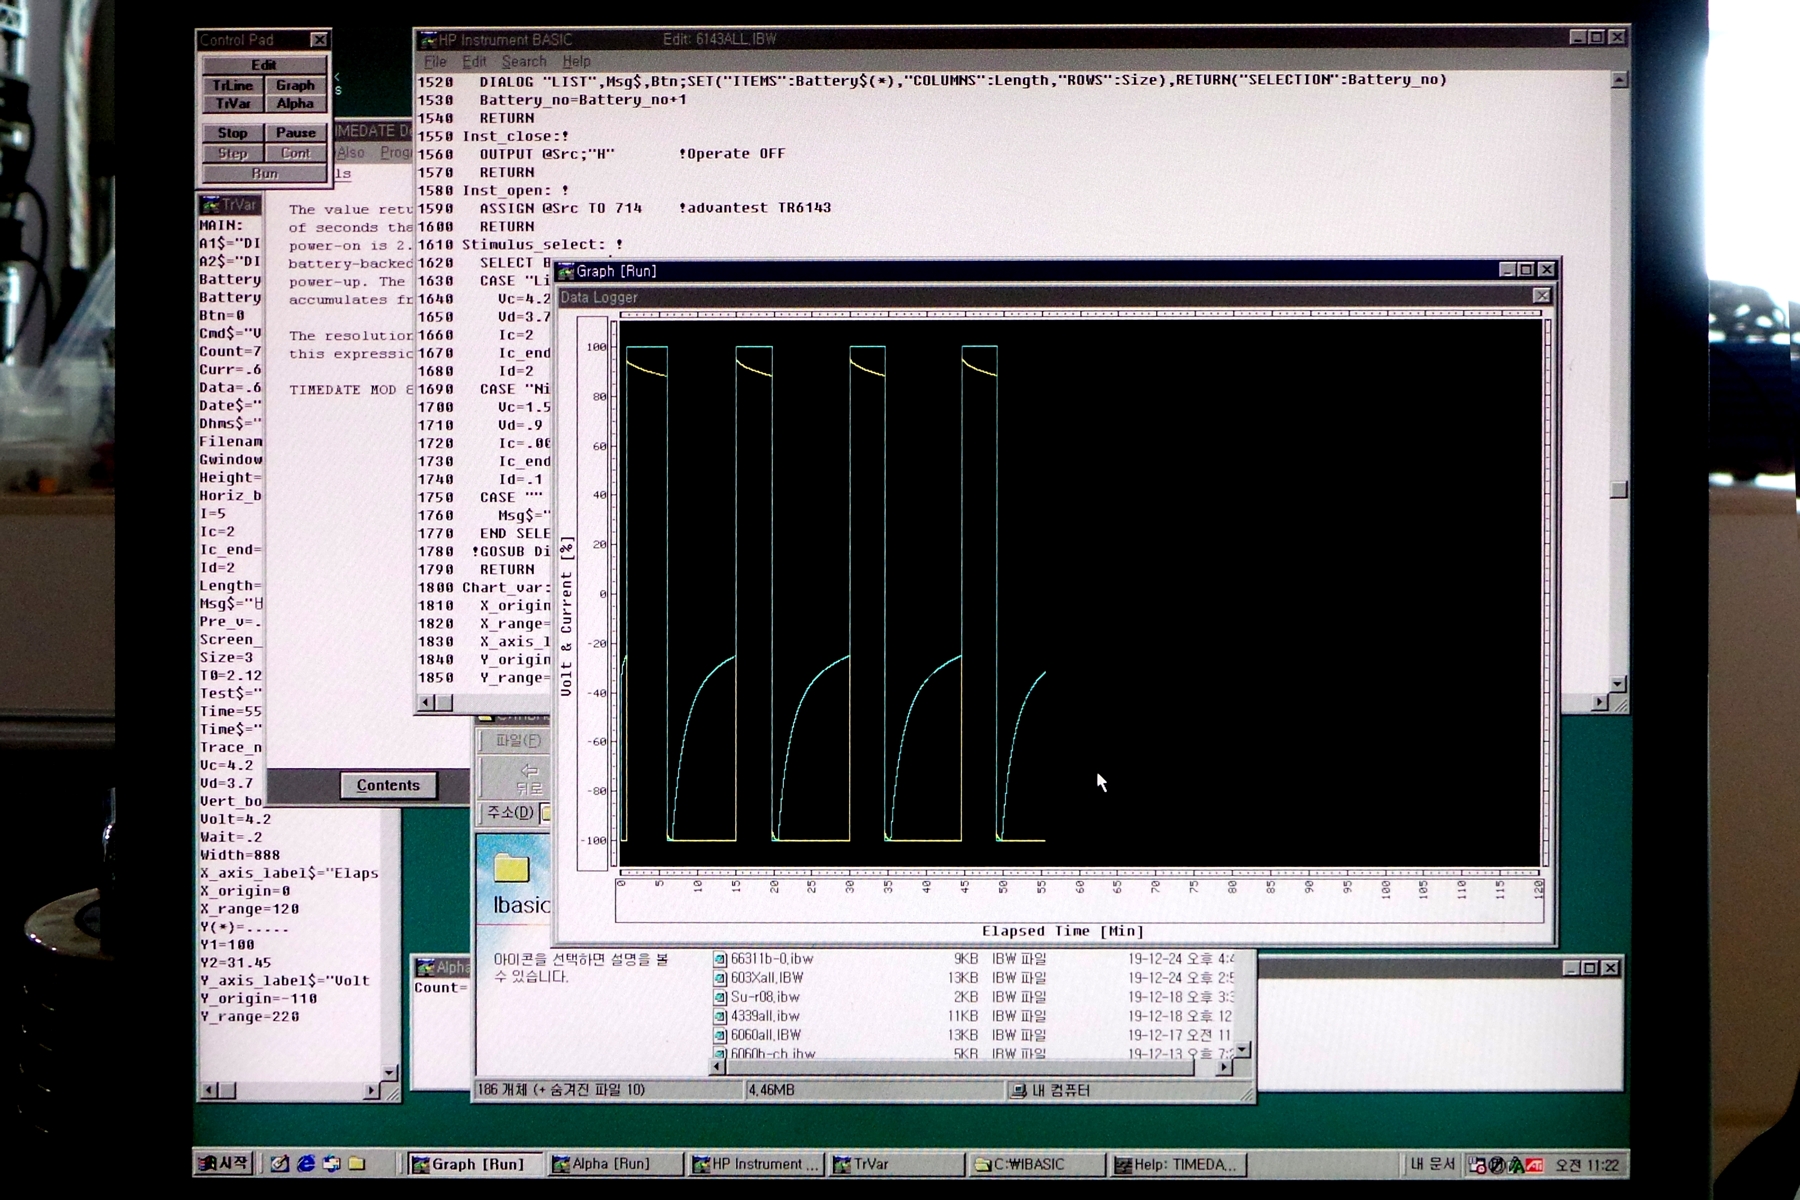Image resolution: width=1800 pixels, height=1200 pixels.
Task: Click the Graph [Run] window title icon
Action: 566,271
